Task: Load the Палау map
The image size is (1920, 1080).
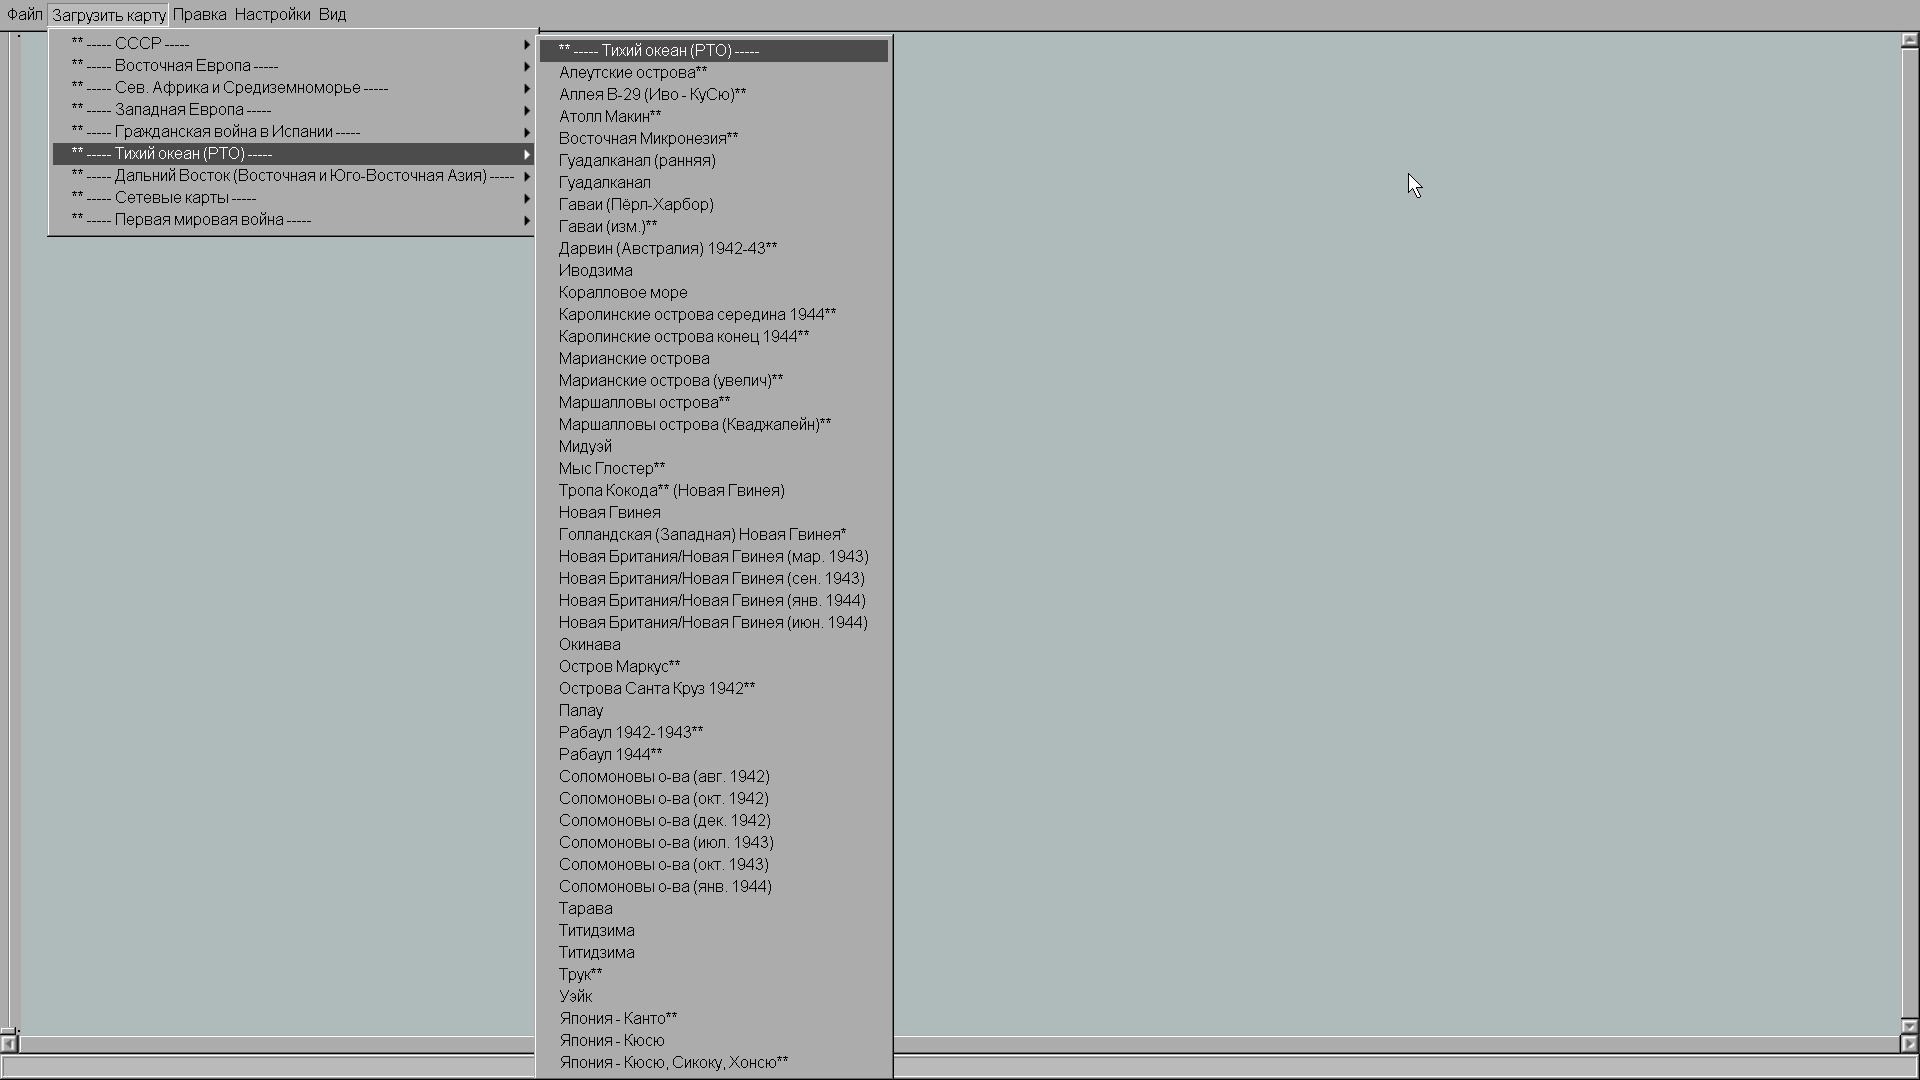Action: [x=714, y=711]
